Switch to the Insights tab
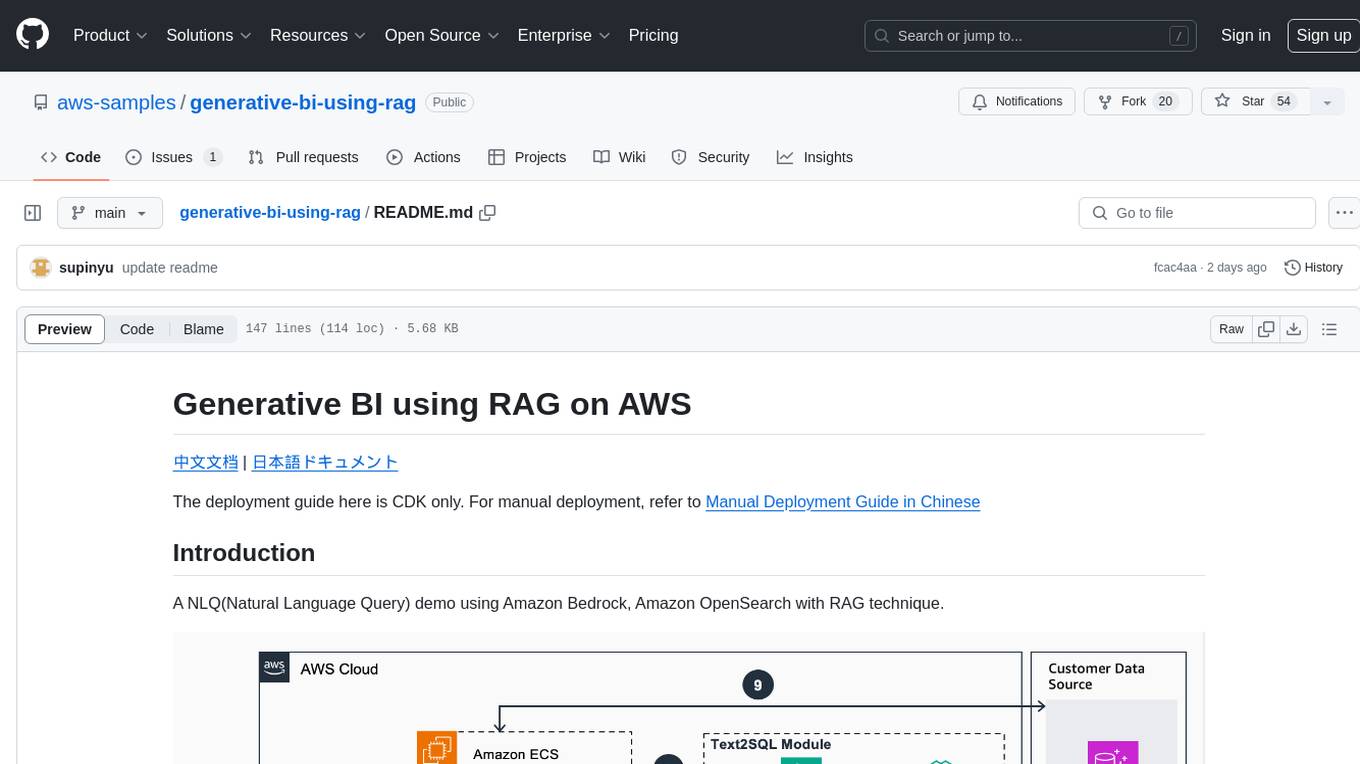The image size is (1360, 764). 815,157
